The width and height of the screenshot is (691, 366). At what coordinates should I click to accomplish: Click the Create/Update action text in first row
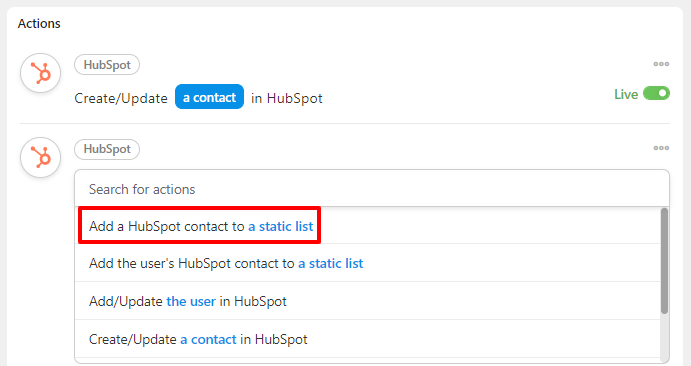[x=121, y=98]
